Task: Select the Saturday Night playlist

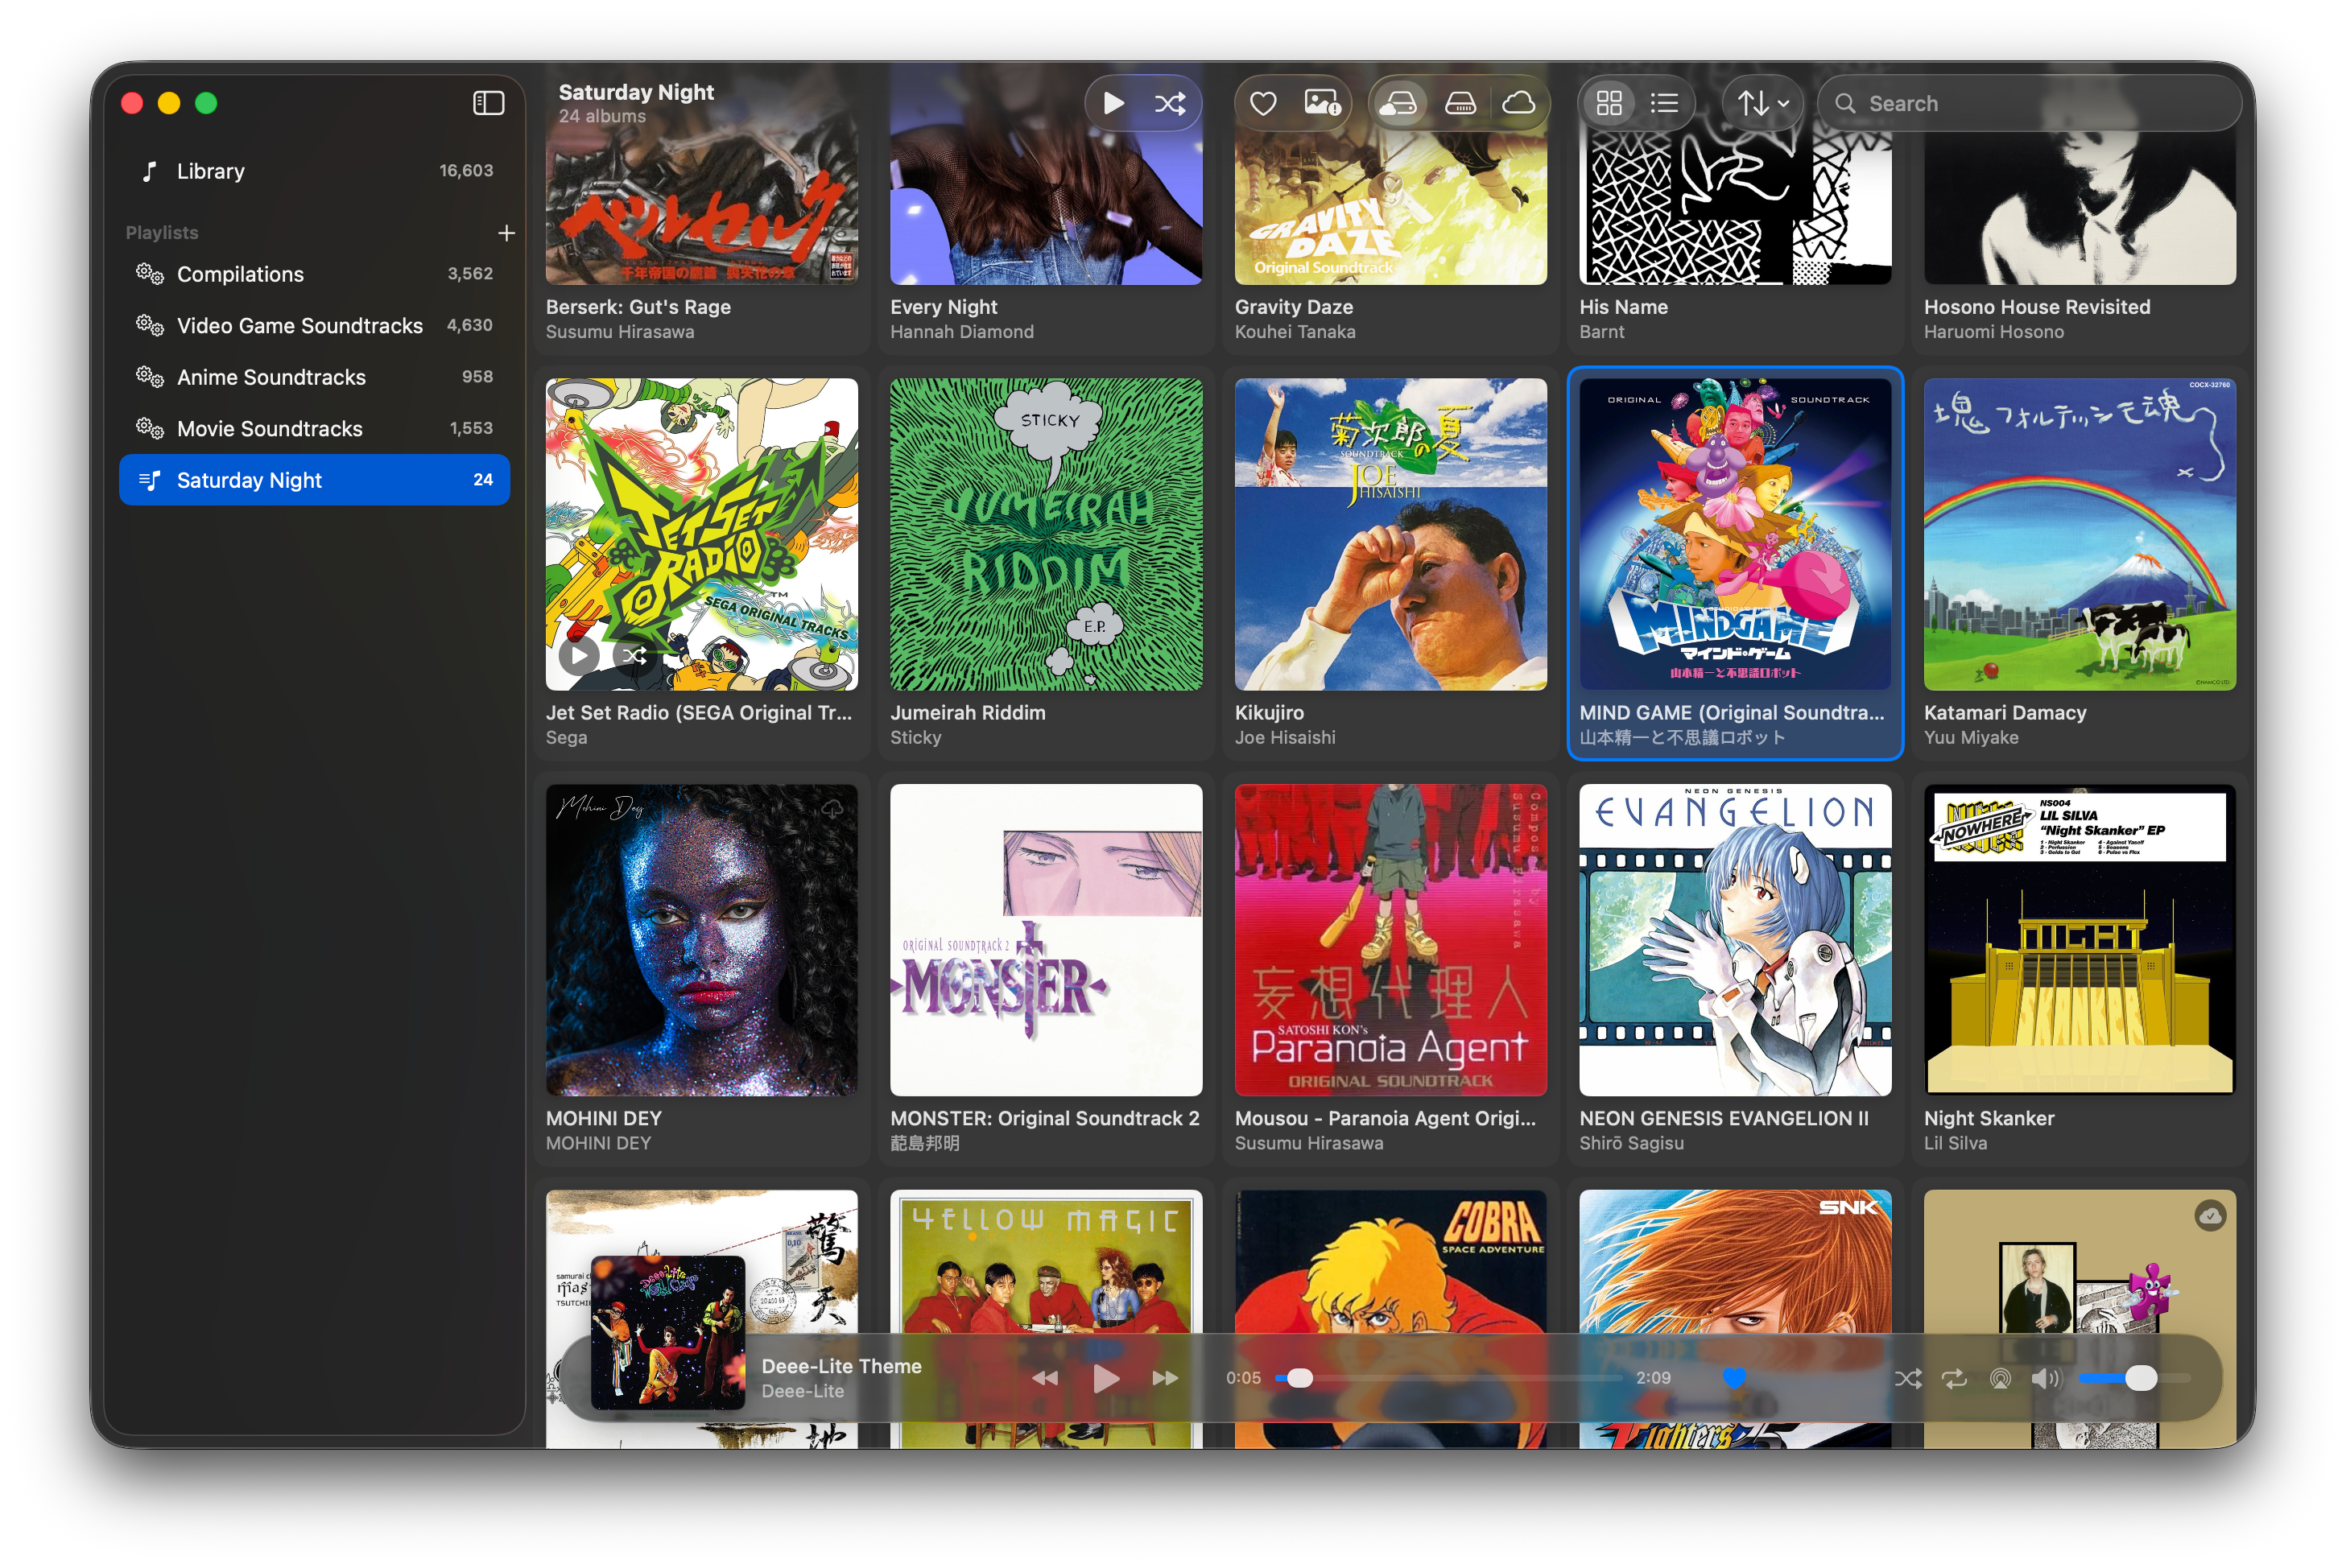Action: (314, 480)
